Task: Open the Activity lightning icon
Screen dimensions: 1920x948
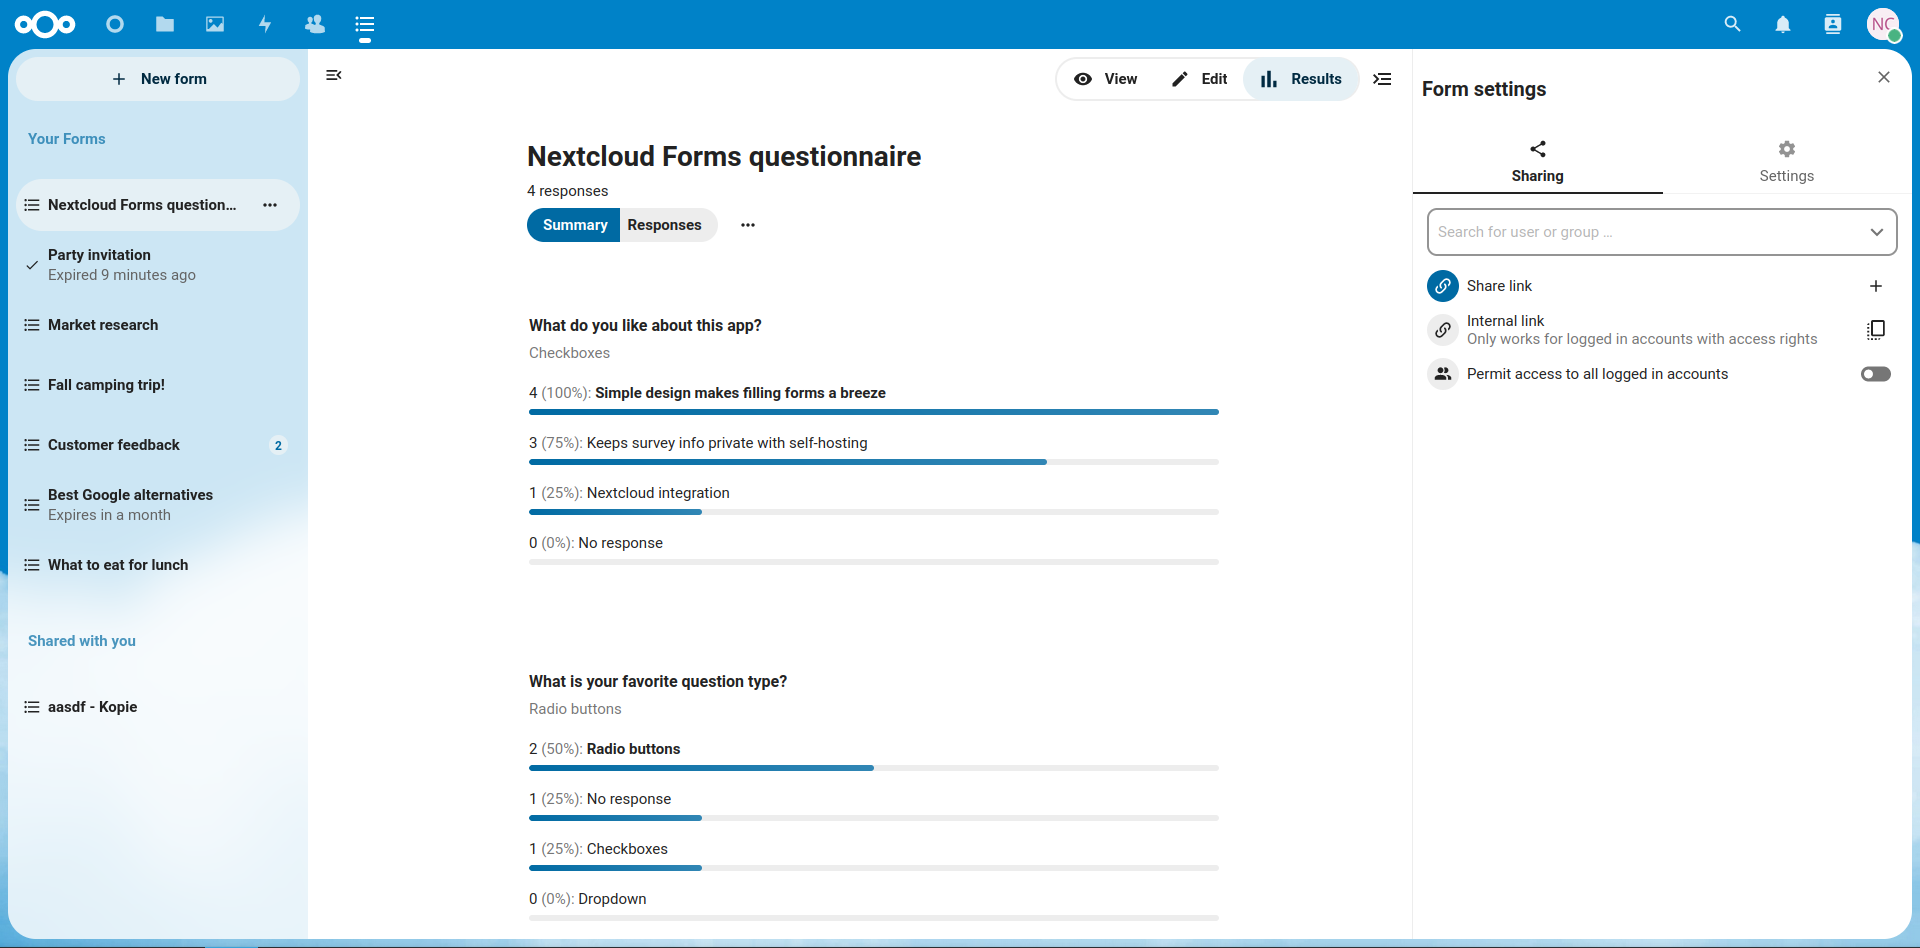Action: click(x=265, y=24)
